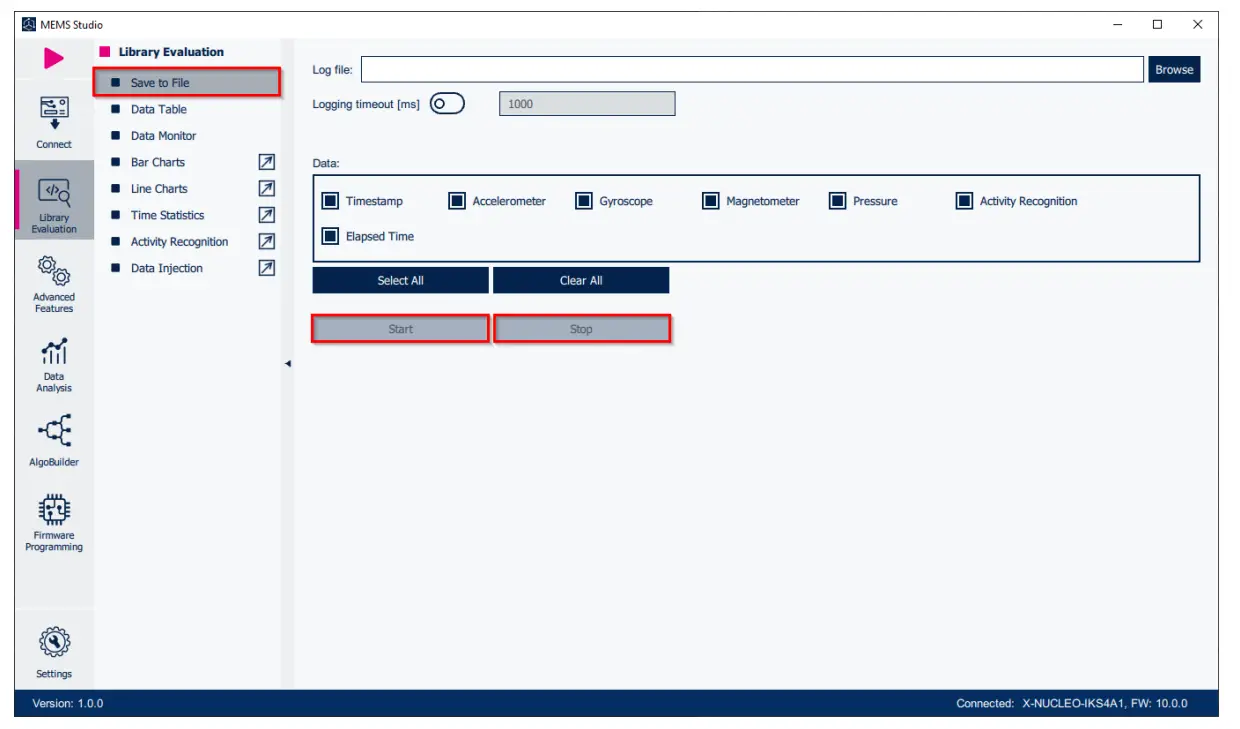Uncheck the Elapsed Time checkbox

click(330, 237)
